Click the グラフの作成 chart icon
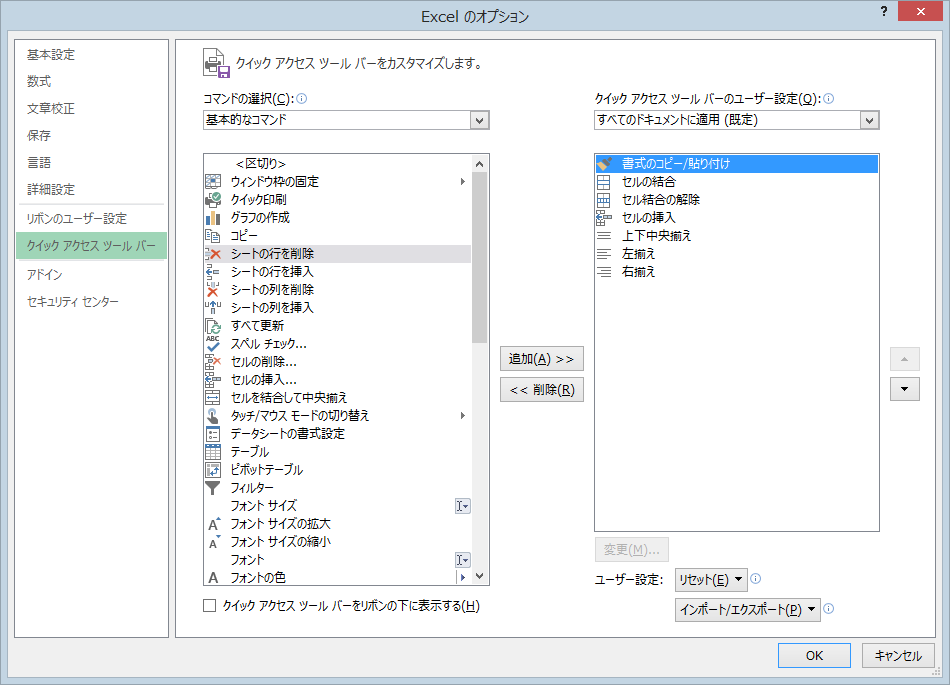 [213, 217]
